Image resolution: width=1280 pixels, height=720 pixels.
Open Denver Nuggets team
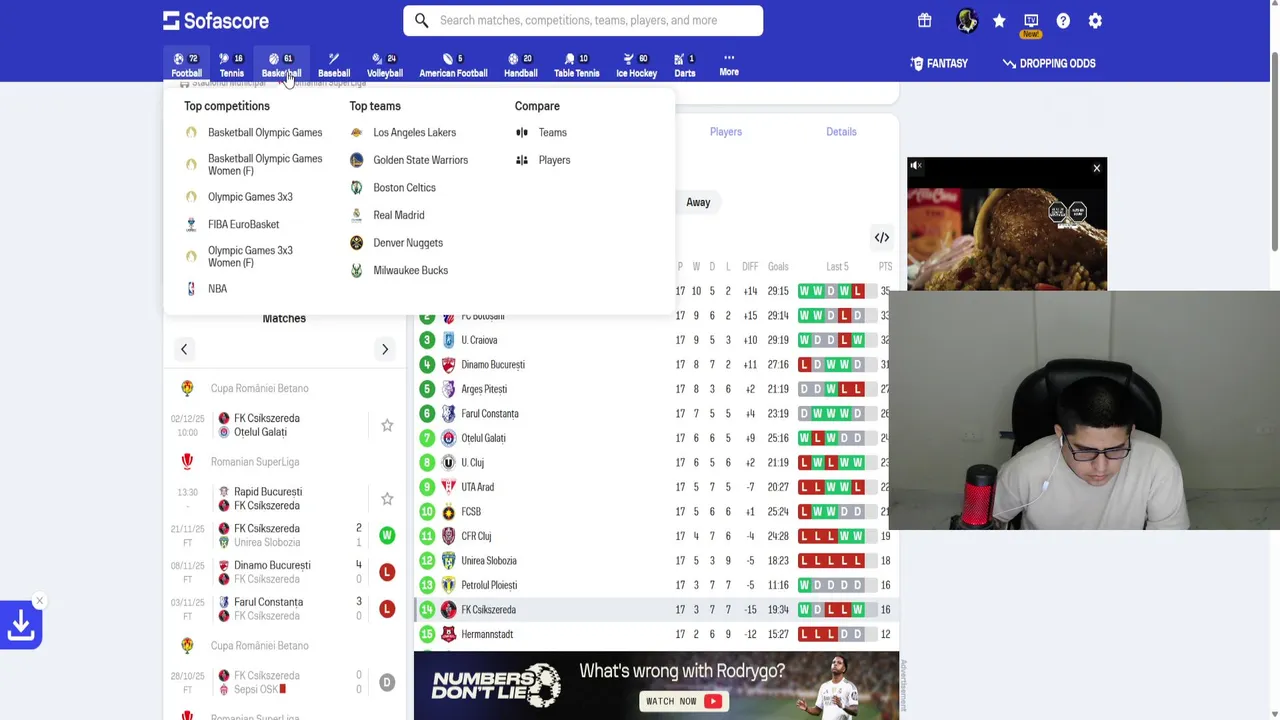396,243
